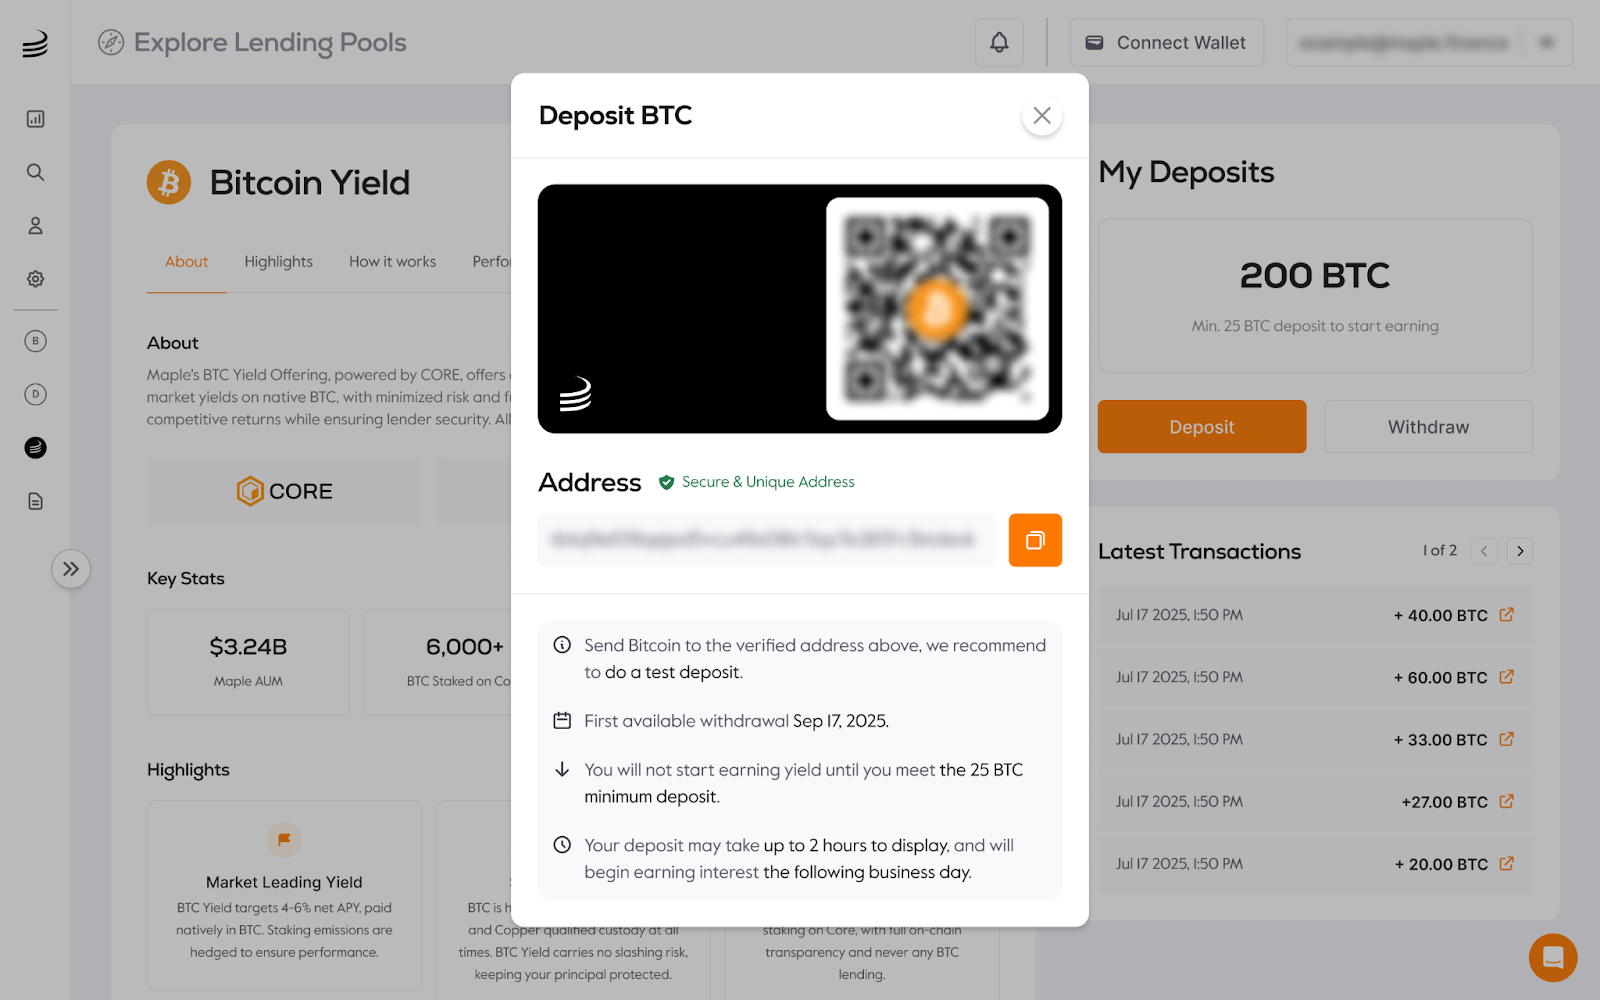Switch to the Highlights tab
This screenshot has width=1600, height=1000.
click(x=278, y=262)
